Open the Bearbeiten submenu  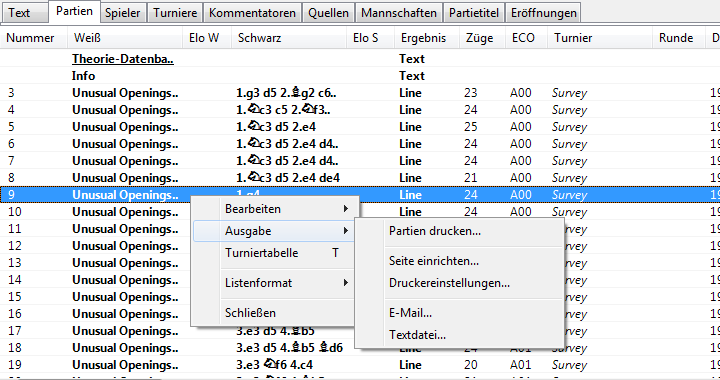[274, 209]
